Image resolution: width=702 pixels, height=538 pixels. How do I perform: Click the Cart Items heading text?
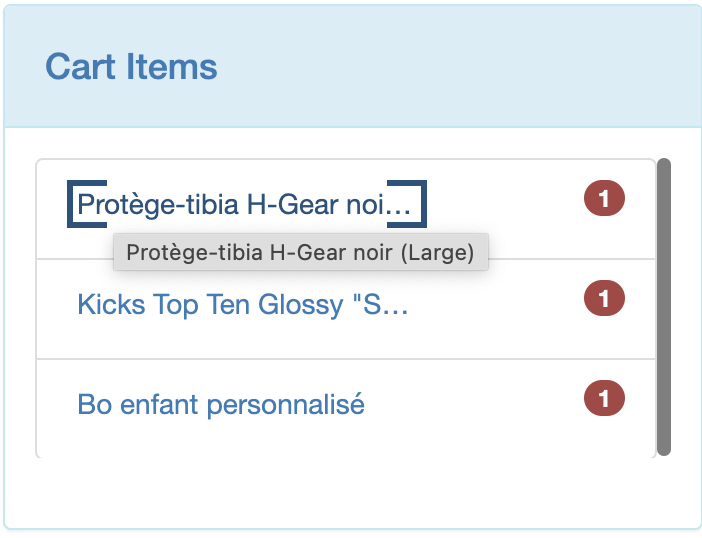click(131, 67)
